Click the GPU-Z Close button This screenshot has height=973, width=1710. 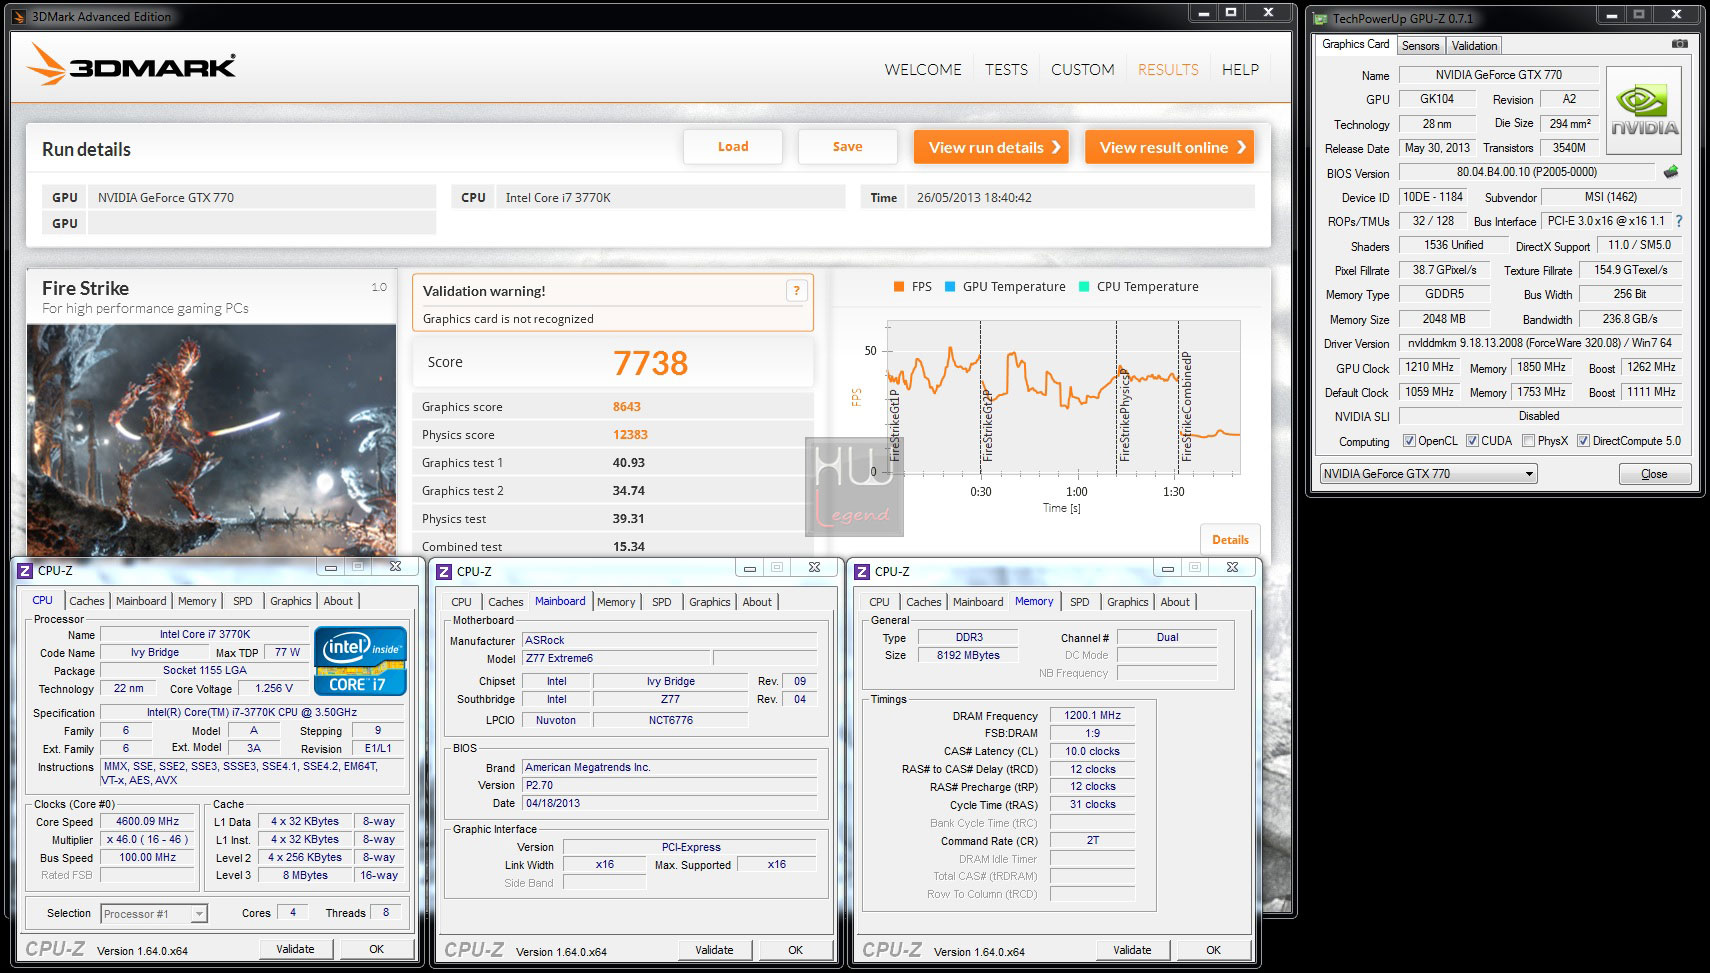pyautogui.click(x=1654, y=474)
